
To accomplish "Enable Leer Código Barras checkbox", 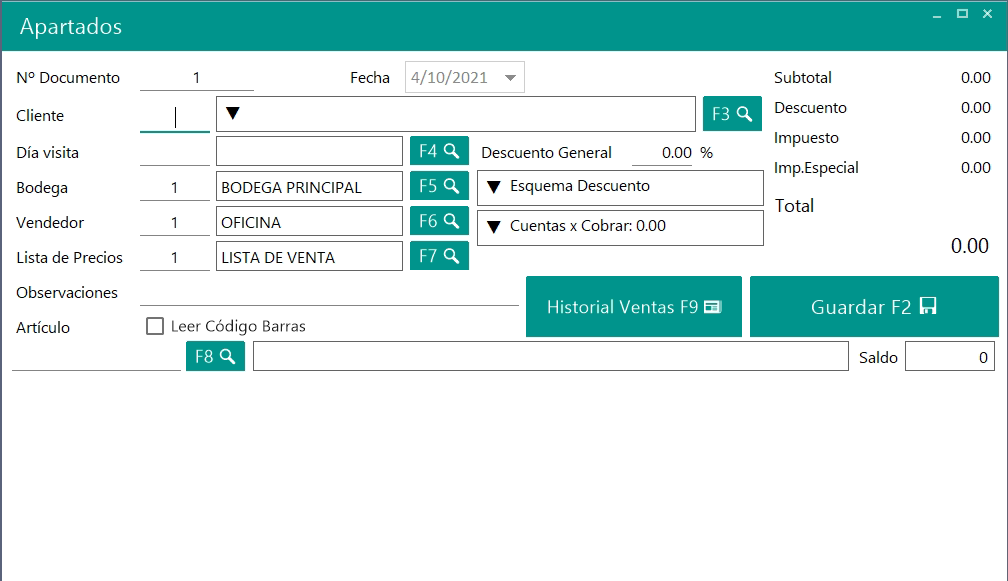I will [x=155, y=326].
